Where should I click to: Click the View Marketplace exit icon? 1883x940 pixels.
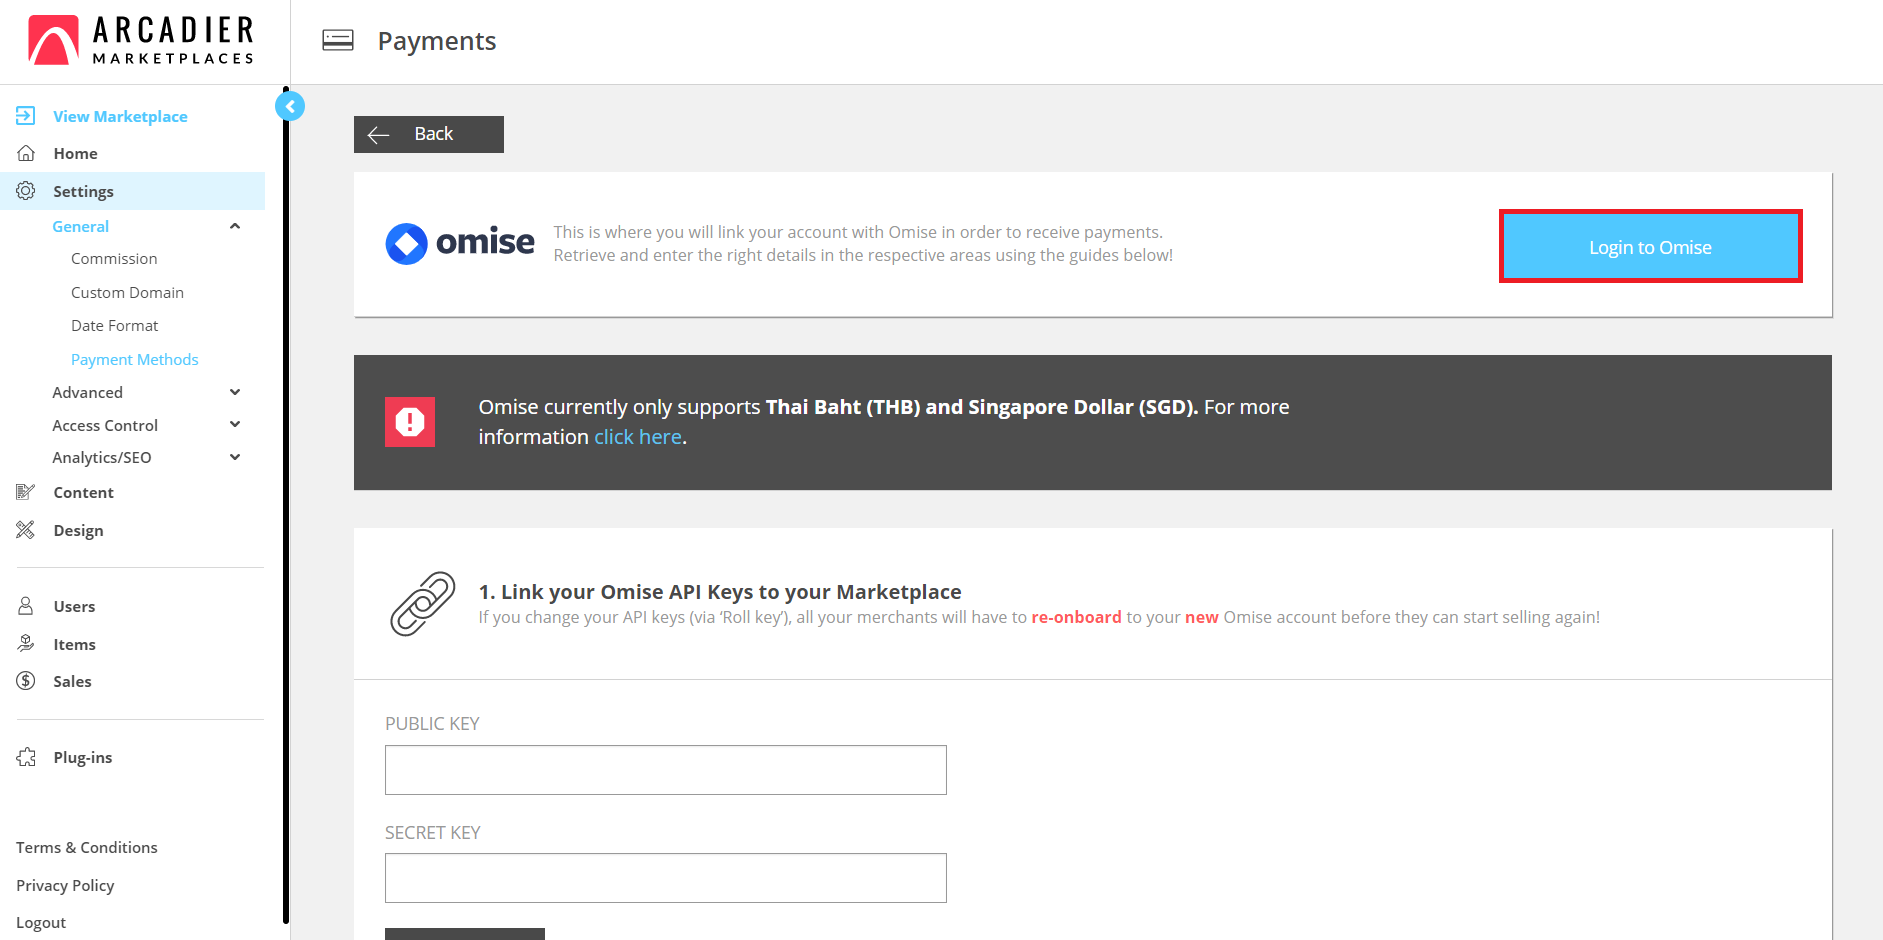[x=26, y=116]
